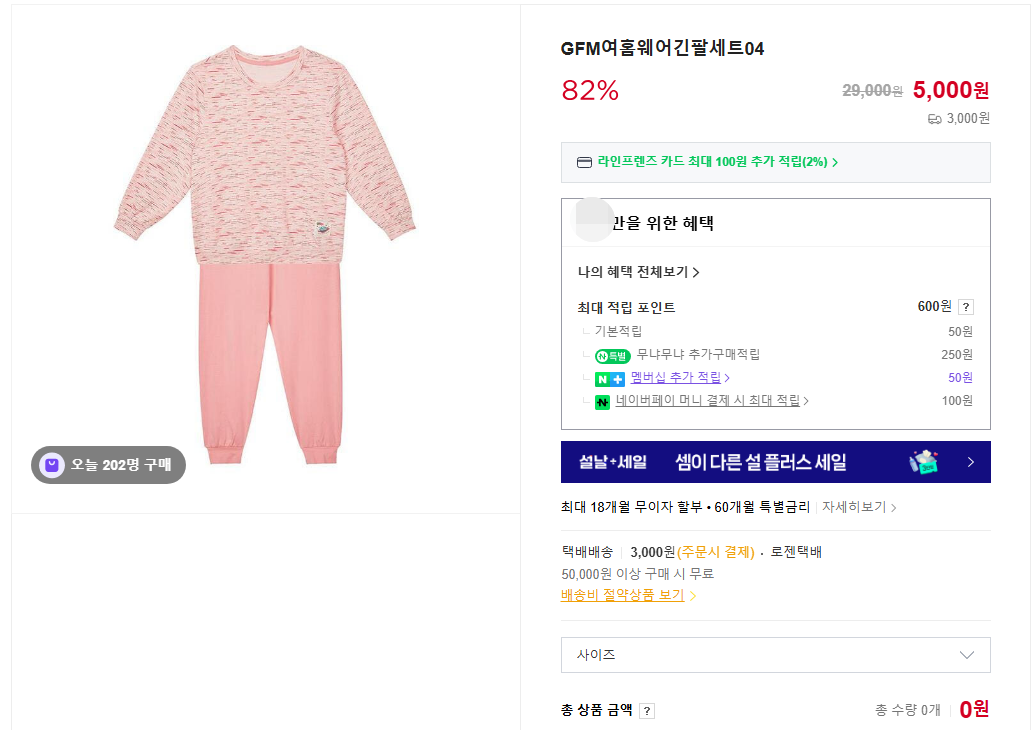Click the credit card icon in 라인프렌즈 banner
Image resolution: width=1034 pixels, height=730 pixels.
point(584,162)
